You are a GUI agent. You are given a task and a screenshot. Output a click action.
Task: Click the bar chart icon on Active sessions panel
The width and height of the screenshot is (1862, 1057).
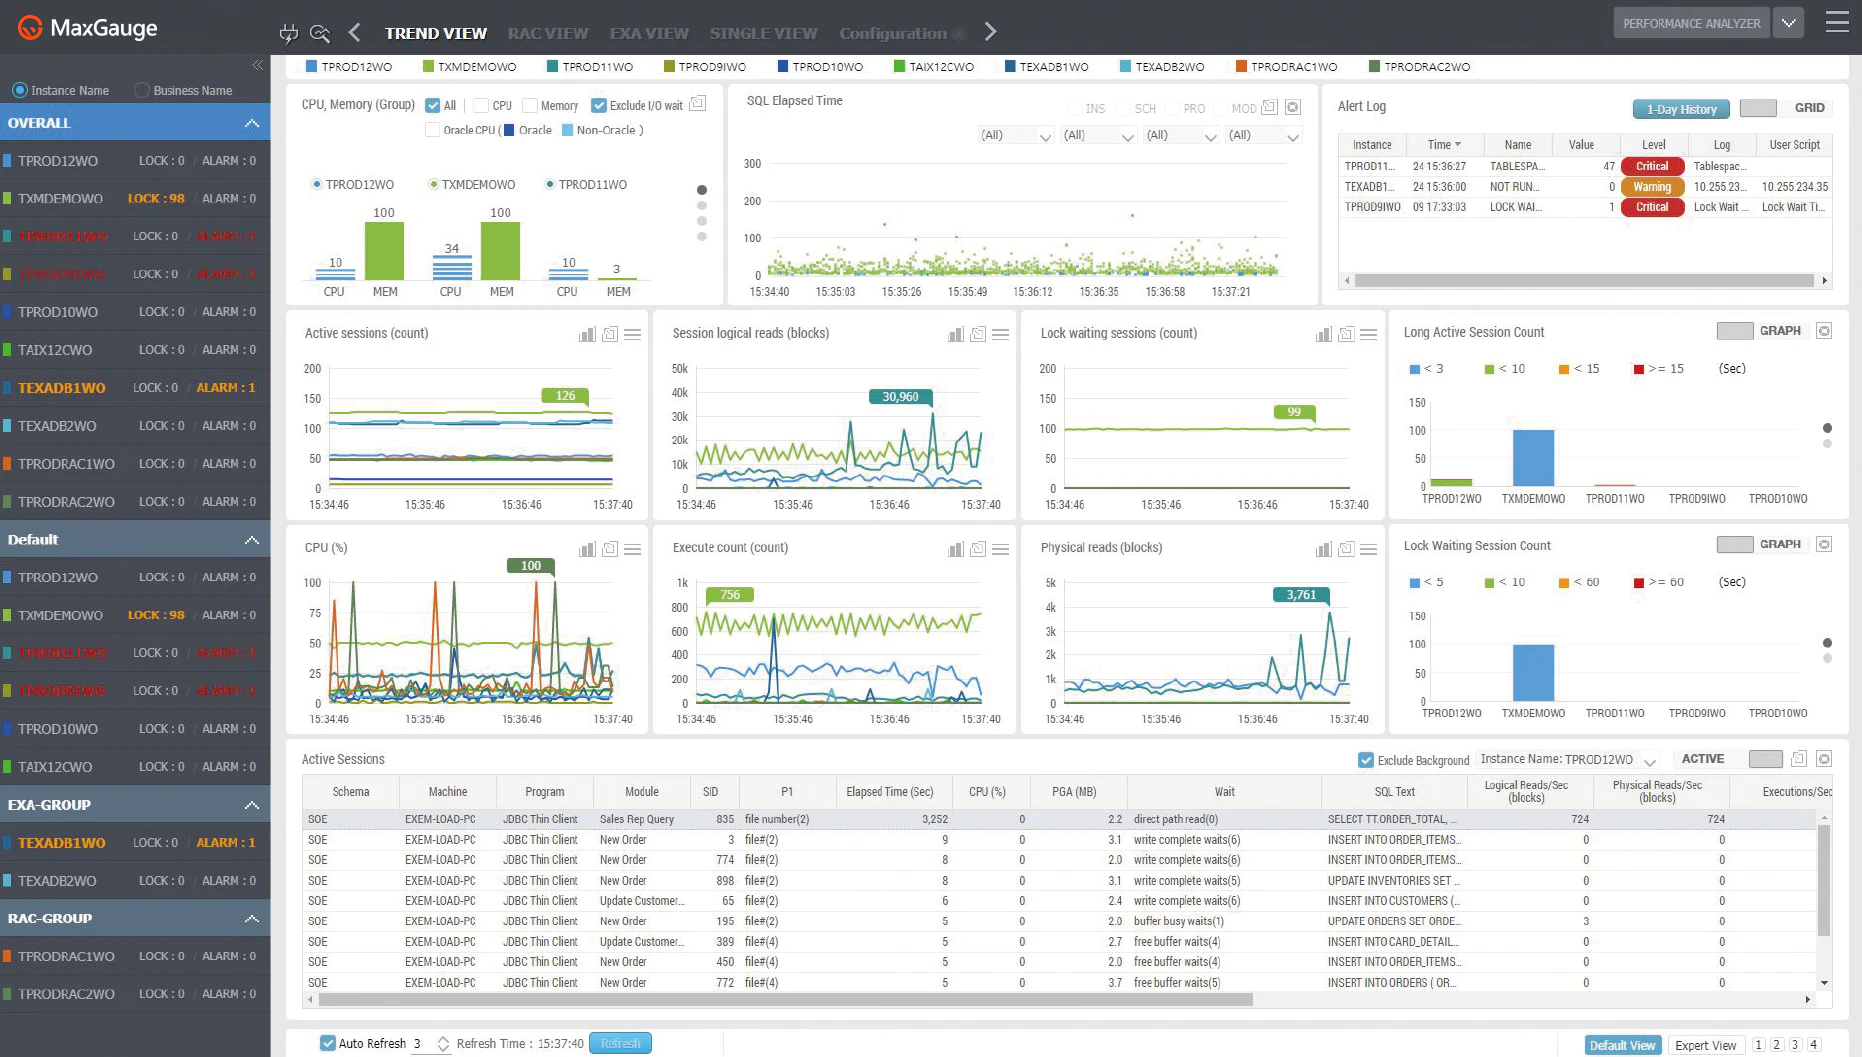click(587, 334)
